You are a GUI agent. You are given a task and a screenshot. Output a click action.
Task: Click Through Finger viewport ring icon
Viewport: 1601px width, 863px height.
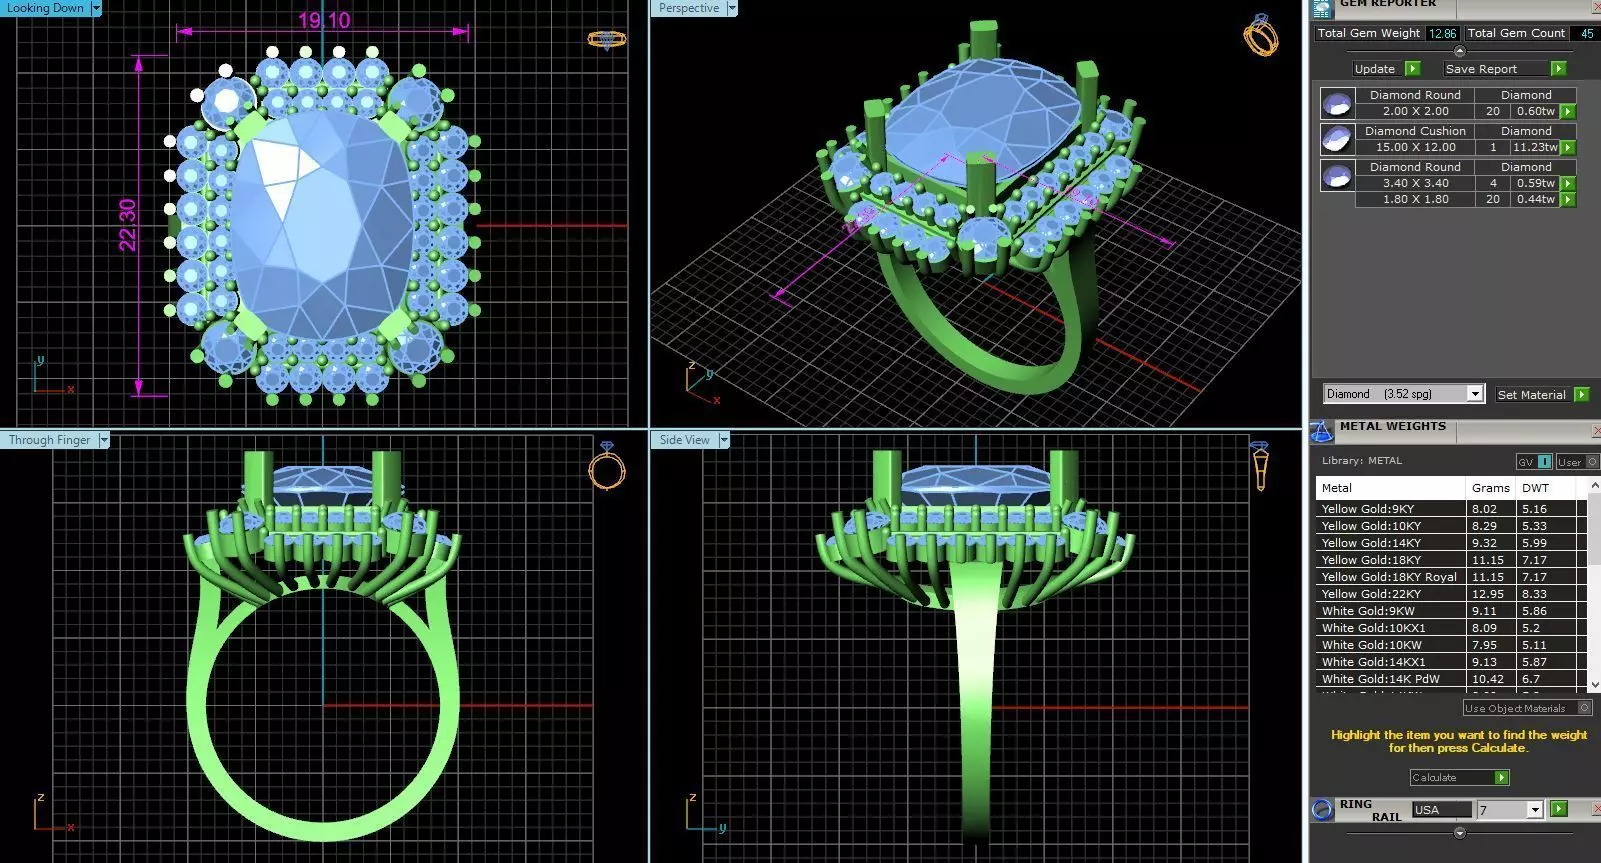click(x=606, y=465)
